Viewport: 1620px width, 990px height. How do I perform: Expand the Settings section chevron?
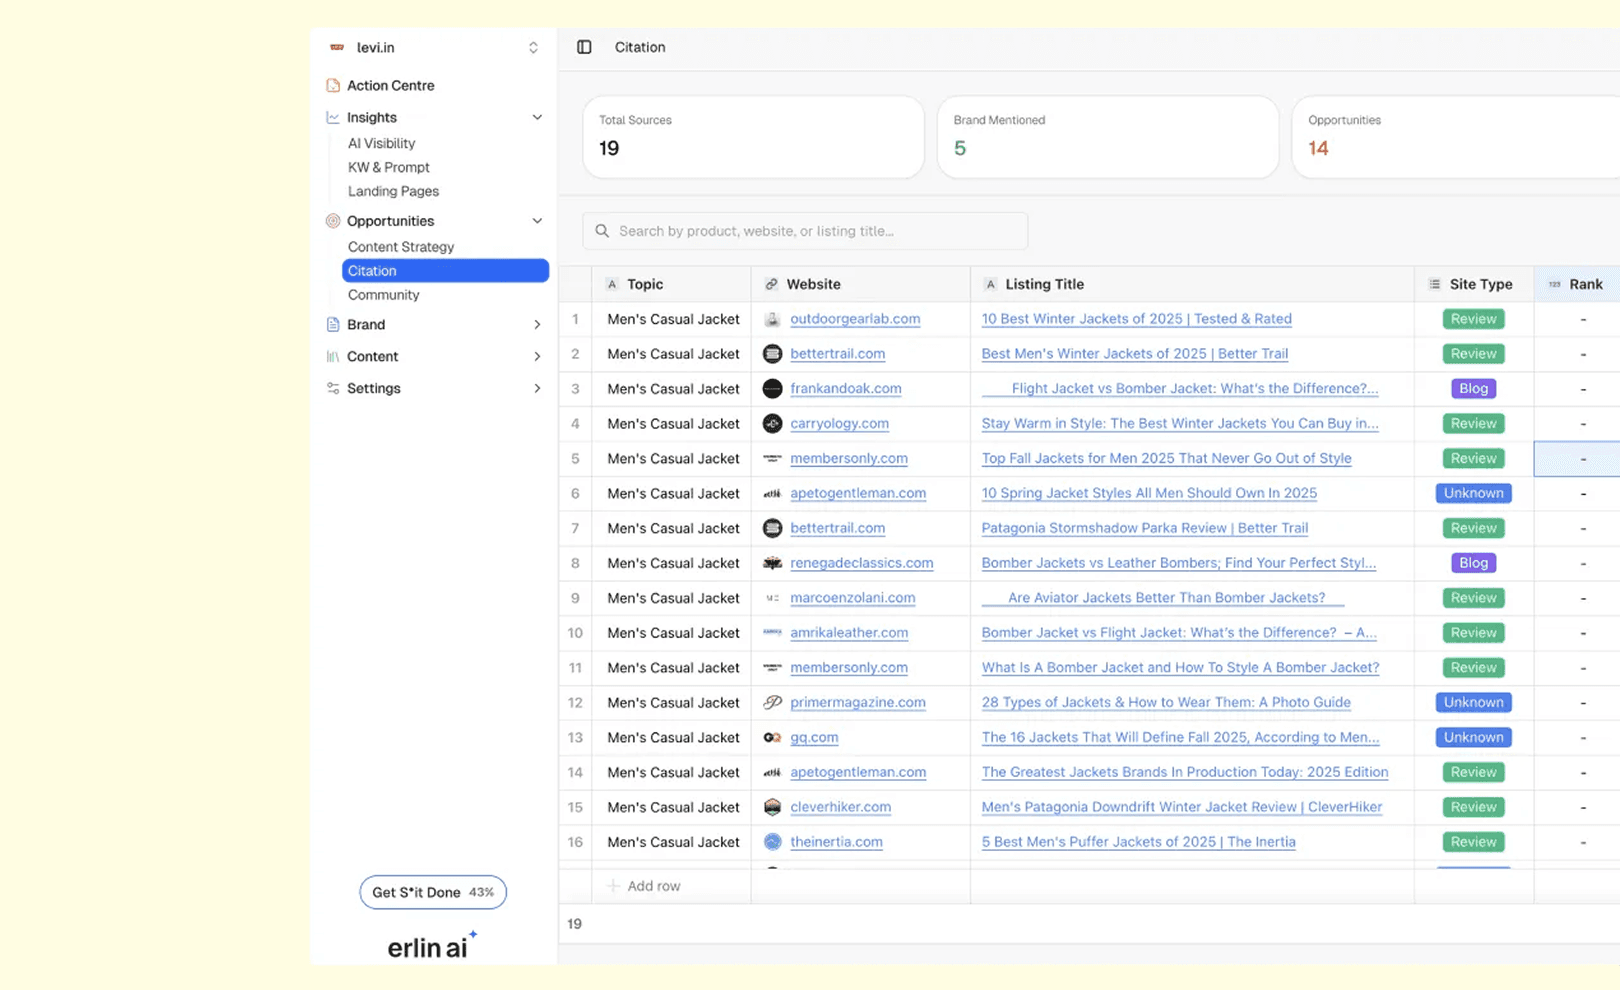(537, 388)
